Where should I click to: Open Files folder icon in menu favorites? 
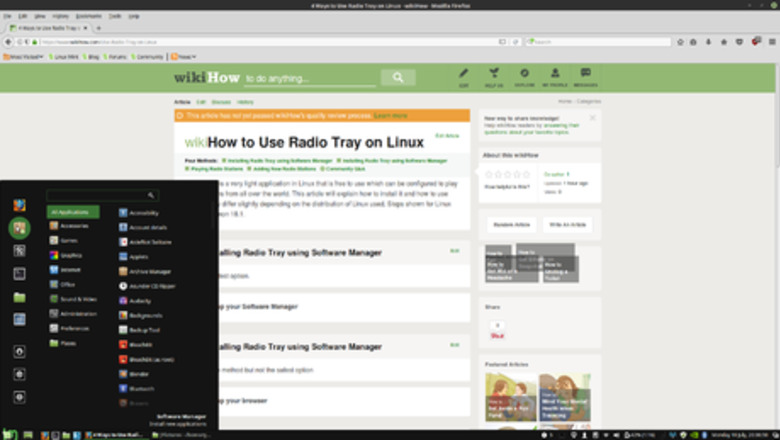tap(19, 297)
